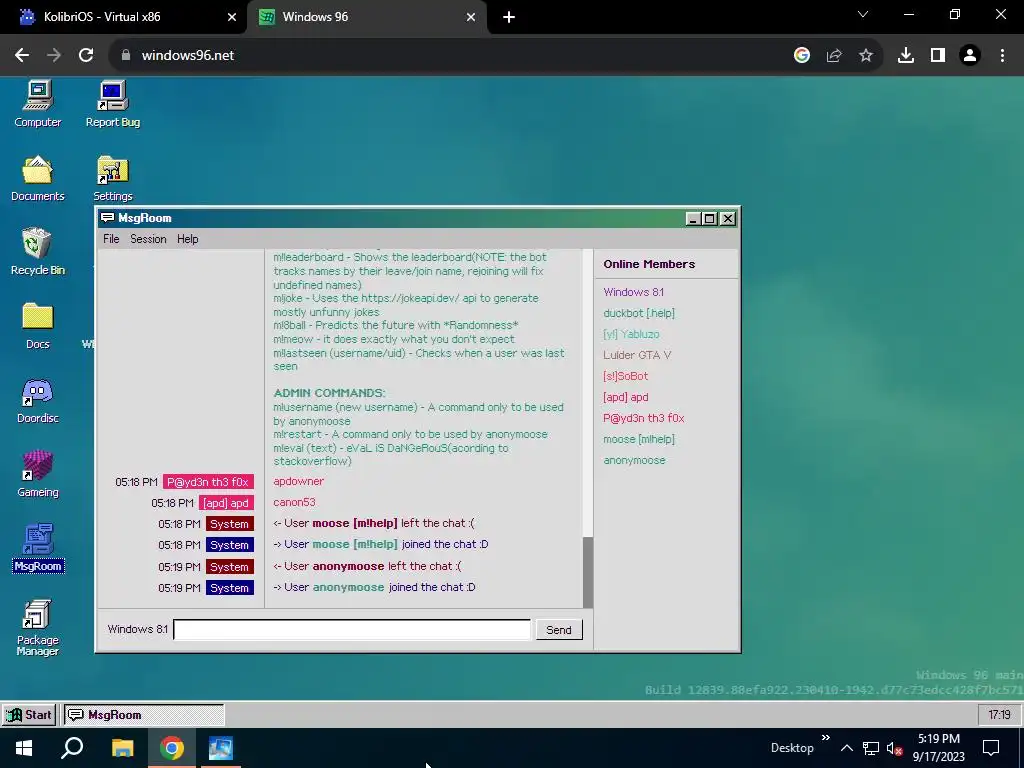Open the Chrome three-dot menu
Viewport: 1024px width, 768px height.
click(1002, 56)
